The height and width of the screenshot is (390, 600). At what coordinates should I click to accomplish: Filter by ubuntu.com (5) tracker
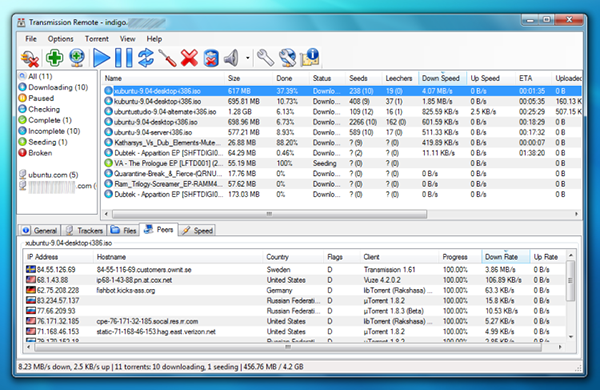(49, 175)
